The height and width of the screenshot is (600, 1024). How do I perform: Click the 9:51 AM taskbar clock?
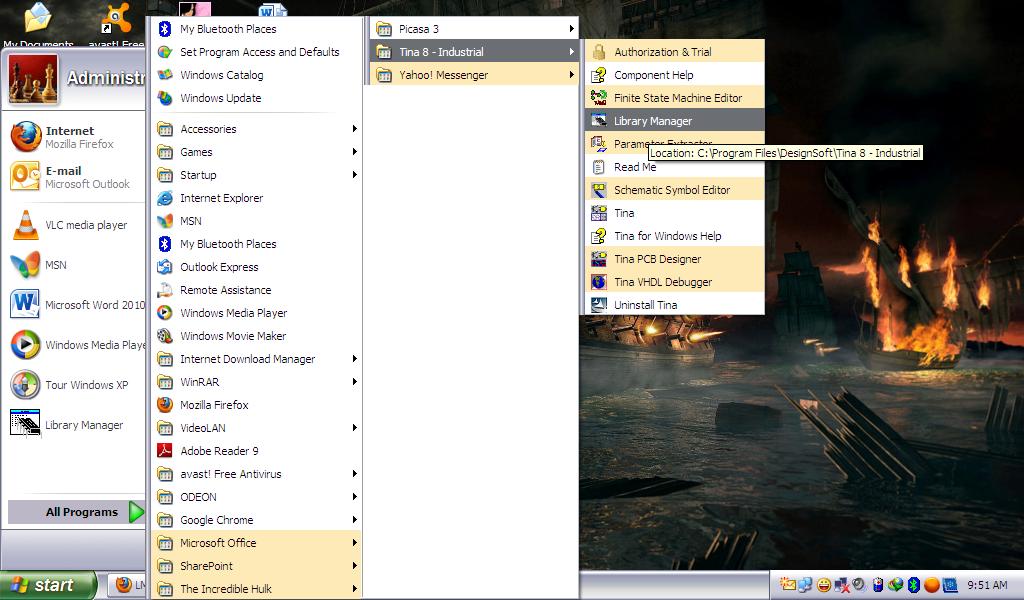coord(987,585)
